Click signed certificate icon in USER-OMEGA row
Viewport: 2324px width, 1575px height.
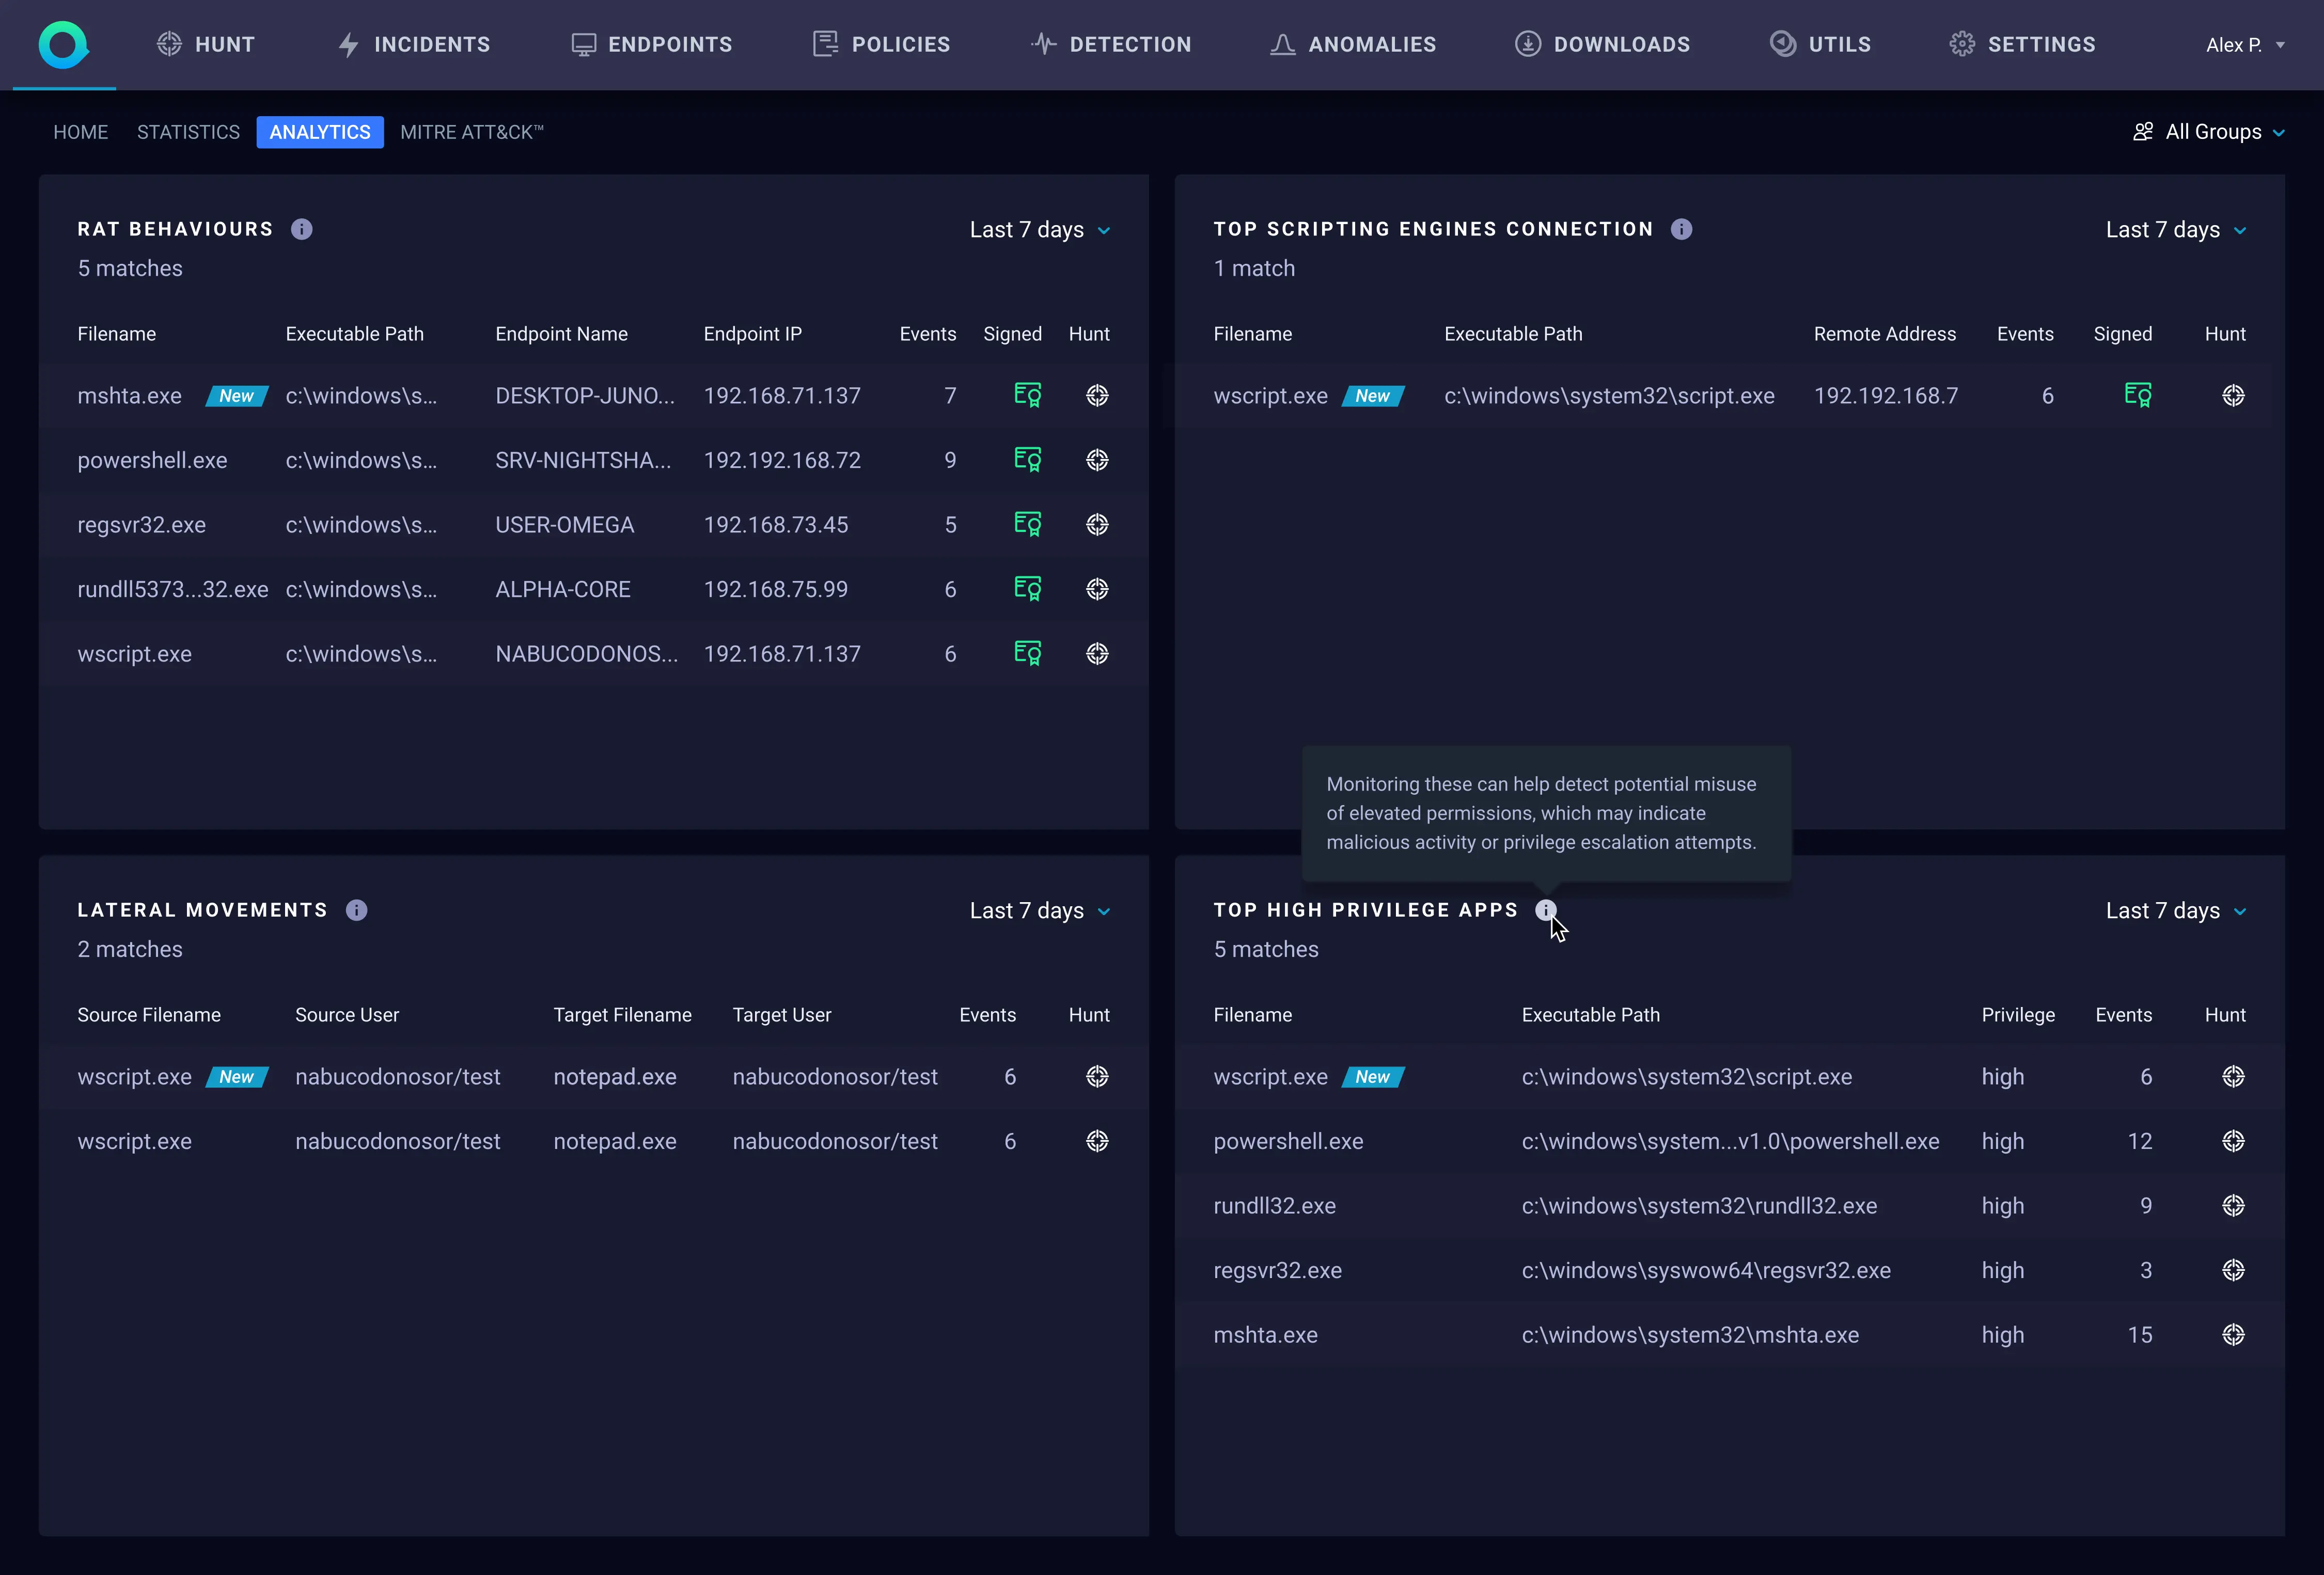pos(1028,524)
